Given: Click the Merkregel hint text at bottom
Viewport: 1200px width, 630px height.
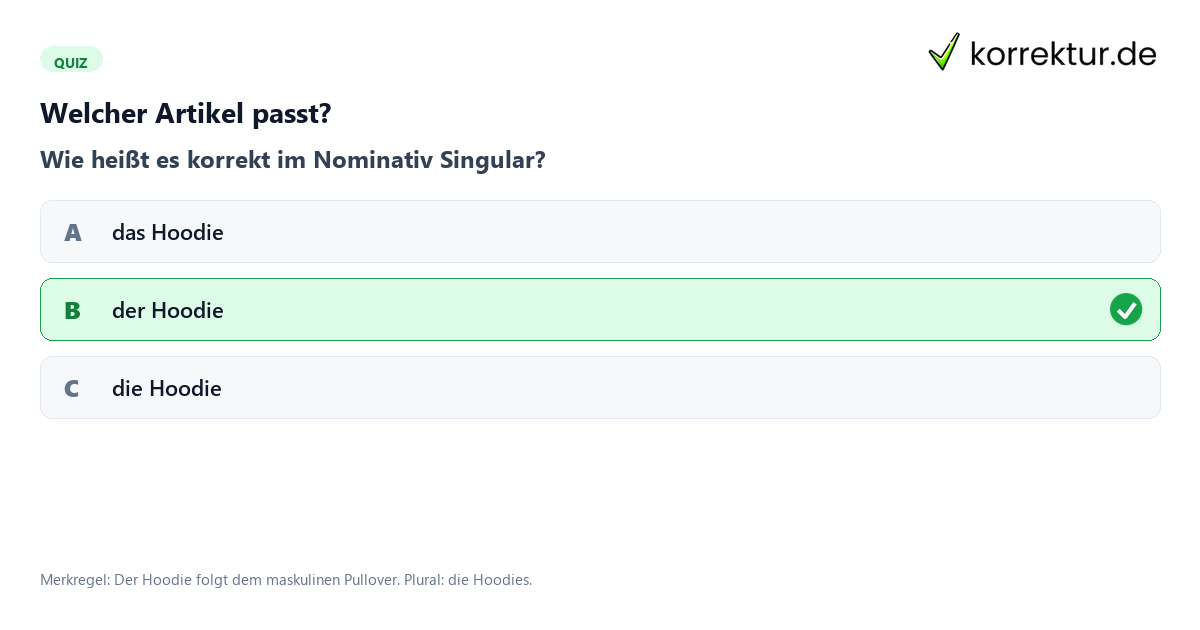Looking at the screenshot, I should pyautogui.click(x=286, y=580).
